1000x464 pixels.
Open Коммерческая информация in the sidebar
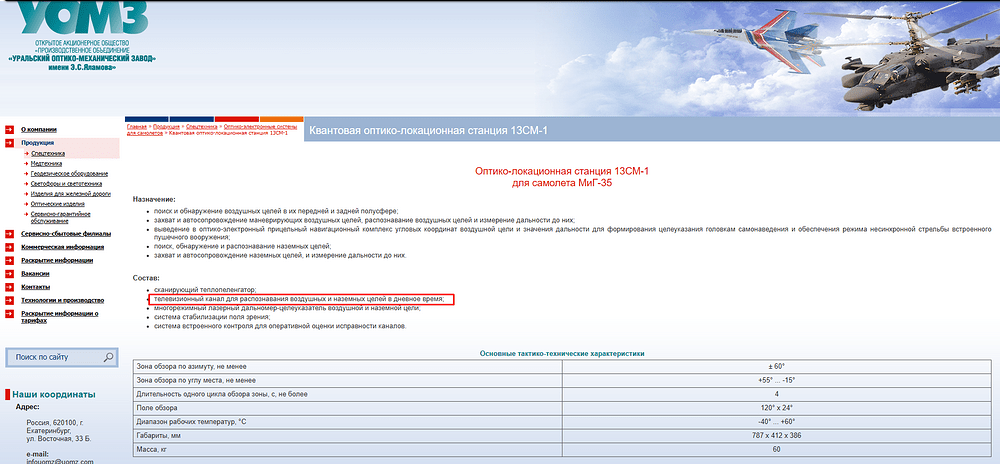click(62, 247)
